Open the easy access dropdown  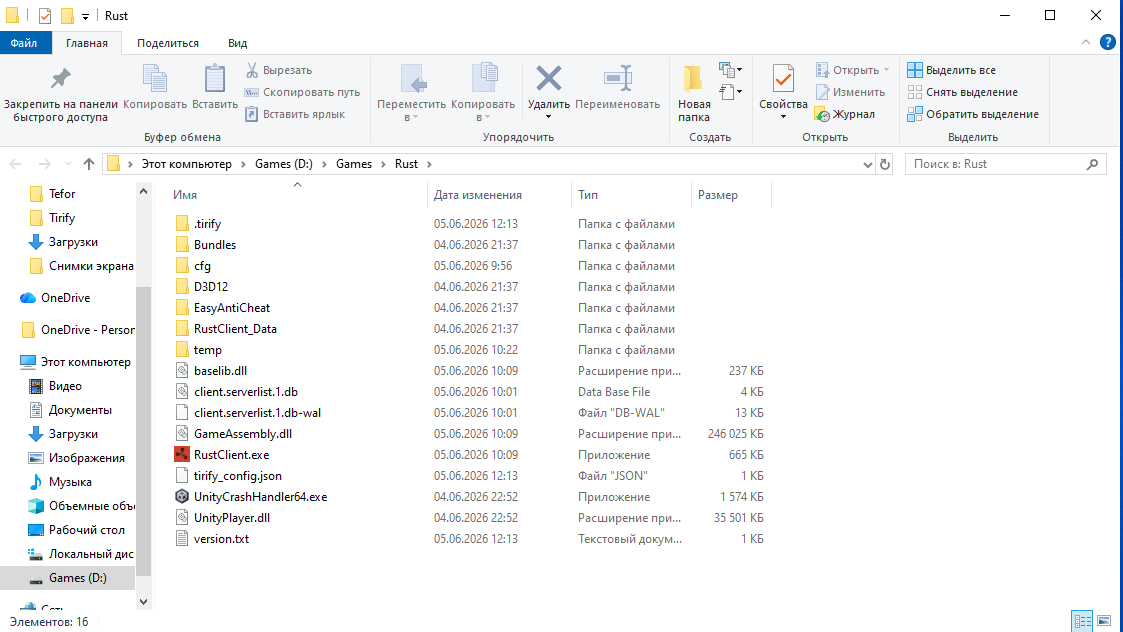pos(731,92)
